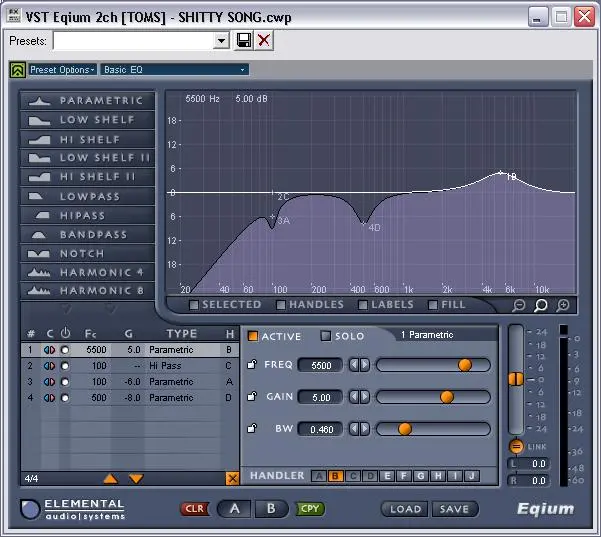Assign handler E
Image resolution: width=601 pixels, height=537 pixels.
(x=387, y=476)
